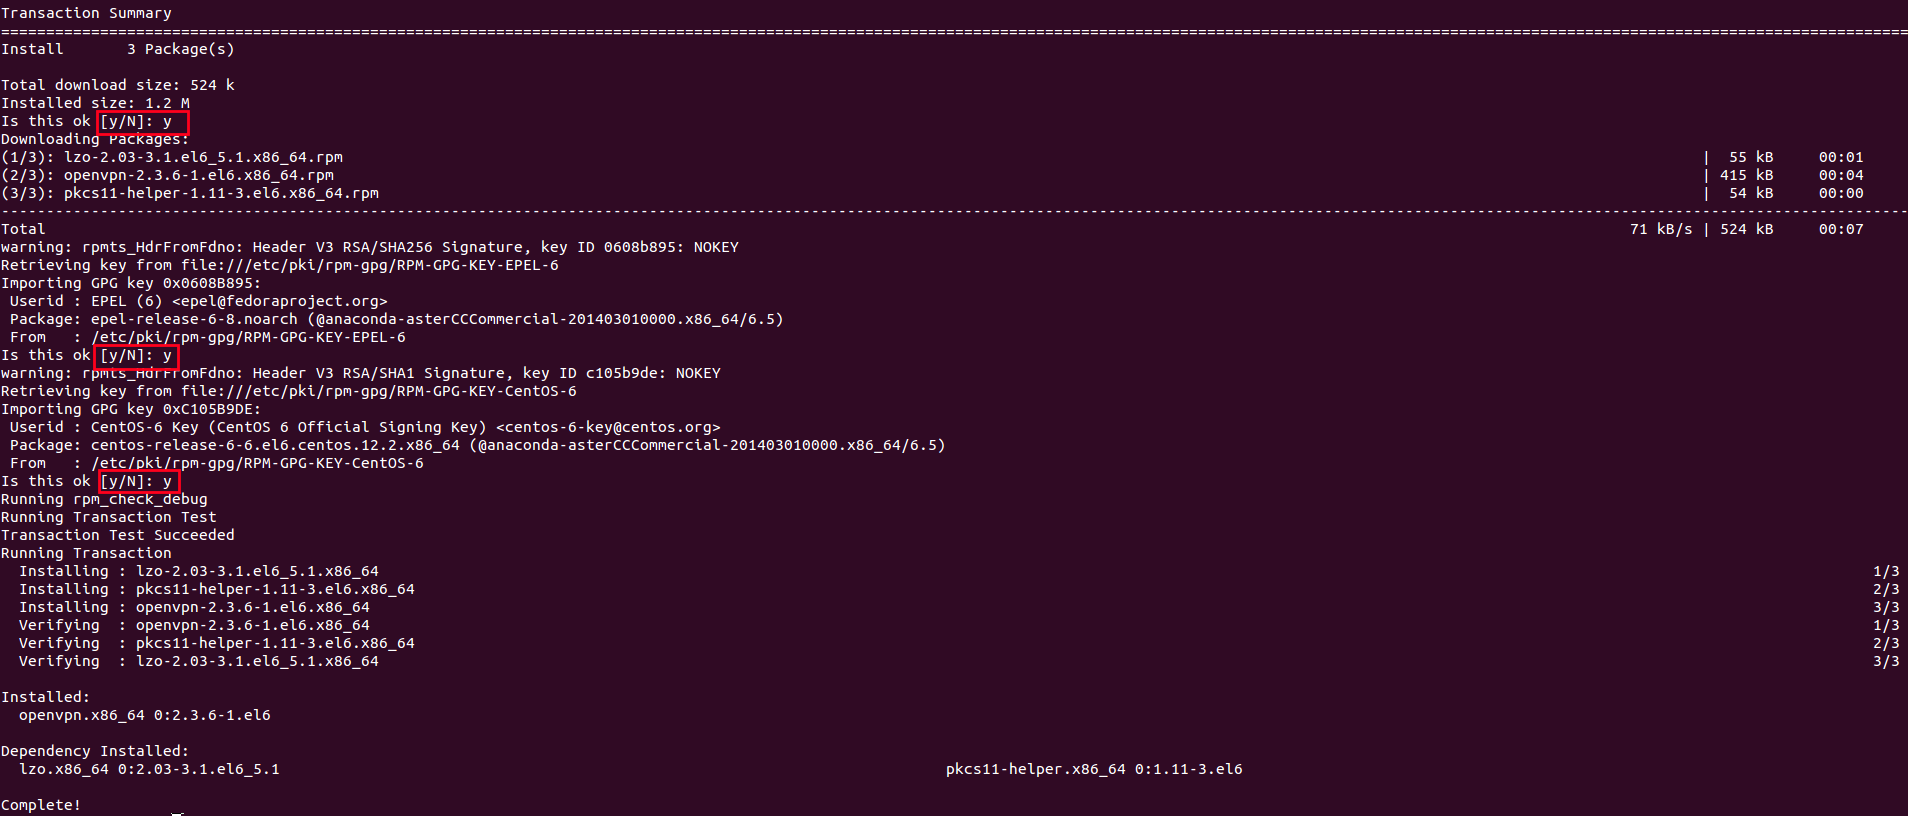The width and height of the screenshot is (1909, 816).
Task: Click the Total download size: 524 k line
Action: [x=118, y=85]
